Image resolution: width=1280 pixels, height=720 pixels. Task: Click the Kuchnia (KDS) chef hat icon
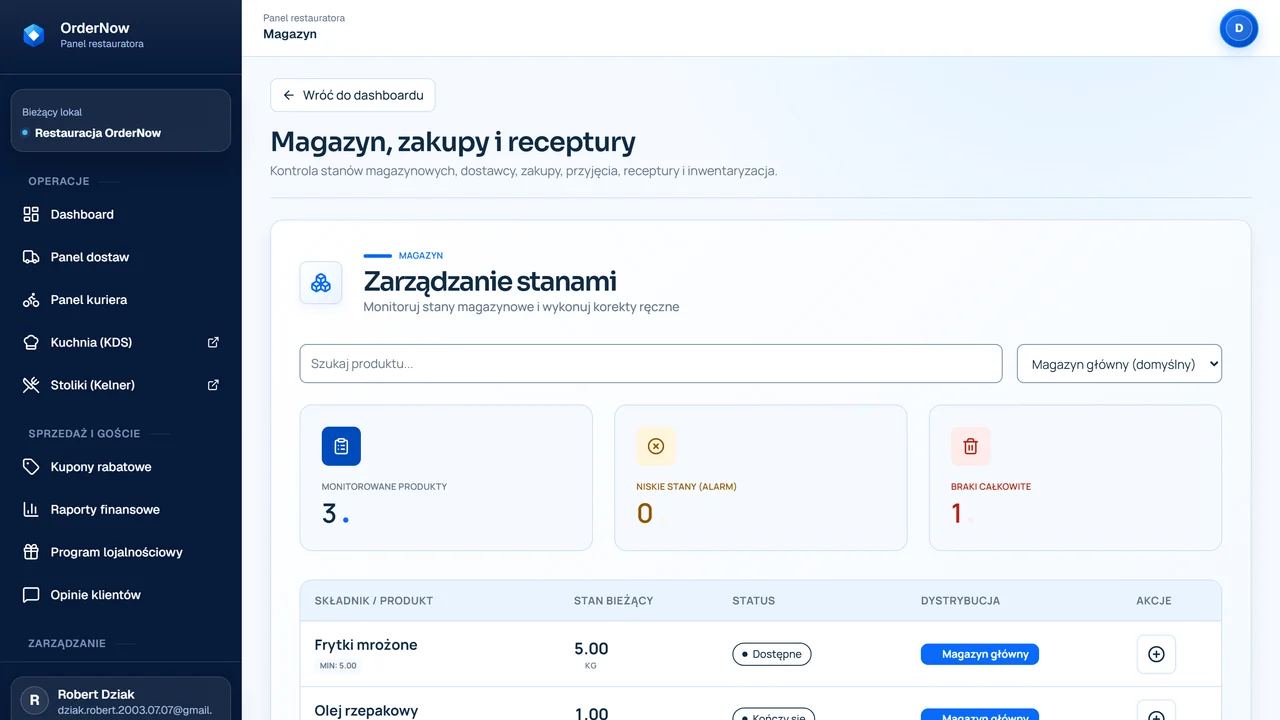click(31, 342)
